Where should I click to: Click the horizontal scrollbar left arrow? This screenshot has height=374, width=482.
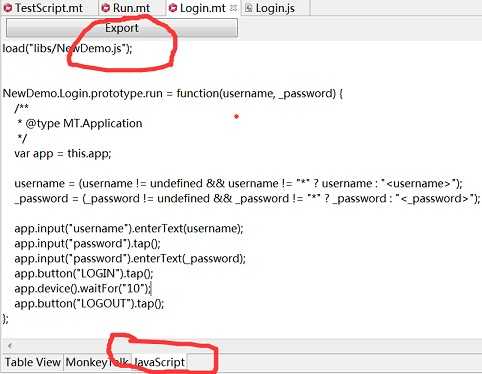pos(10,346)
